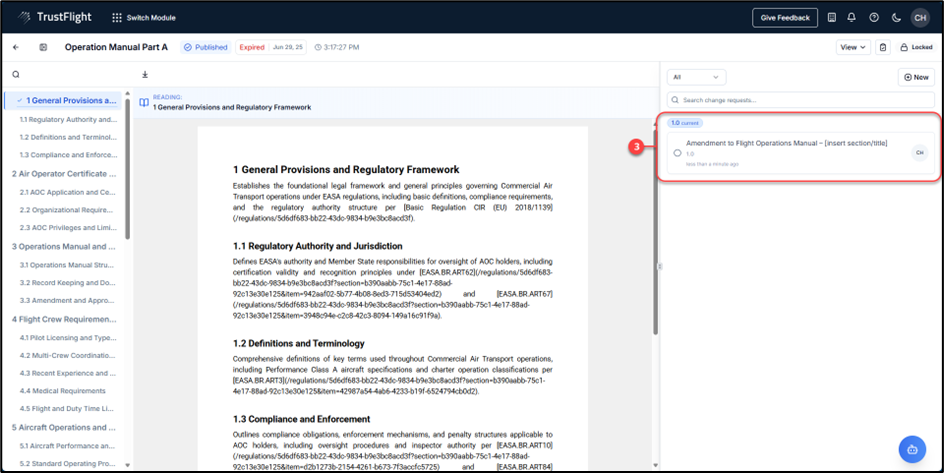
Task: Open the All filter dropdown
Action: 696,77
